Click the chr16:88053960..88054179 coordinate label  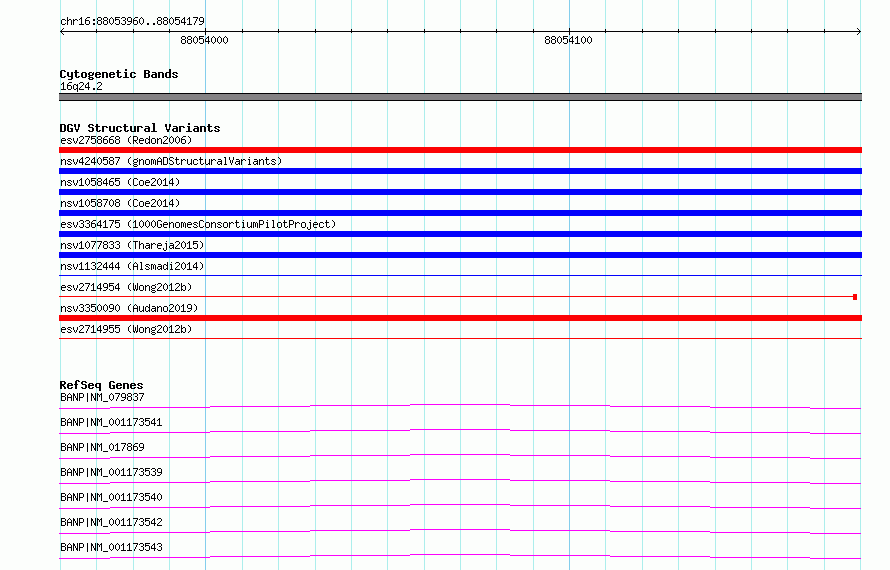point(132,21)
